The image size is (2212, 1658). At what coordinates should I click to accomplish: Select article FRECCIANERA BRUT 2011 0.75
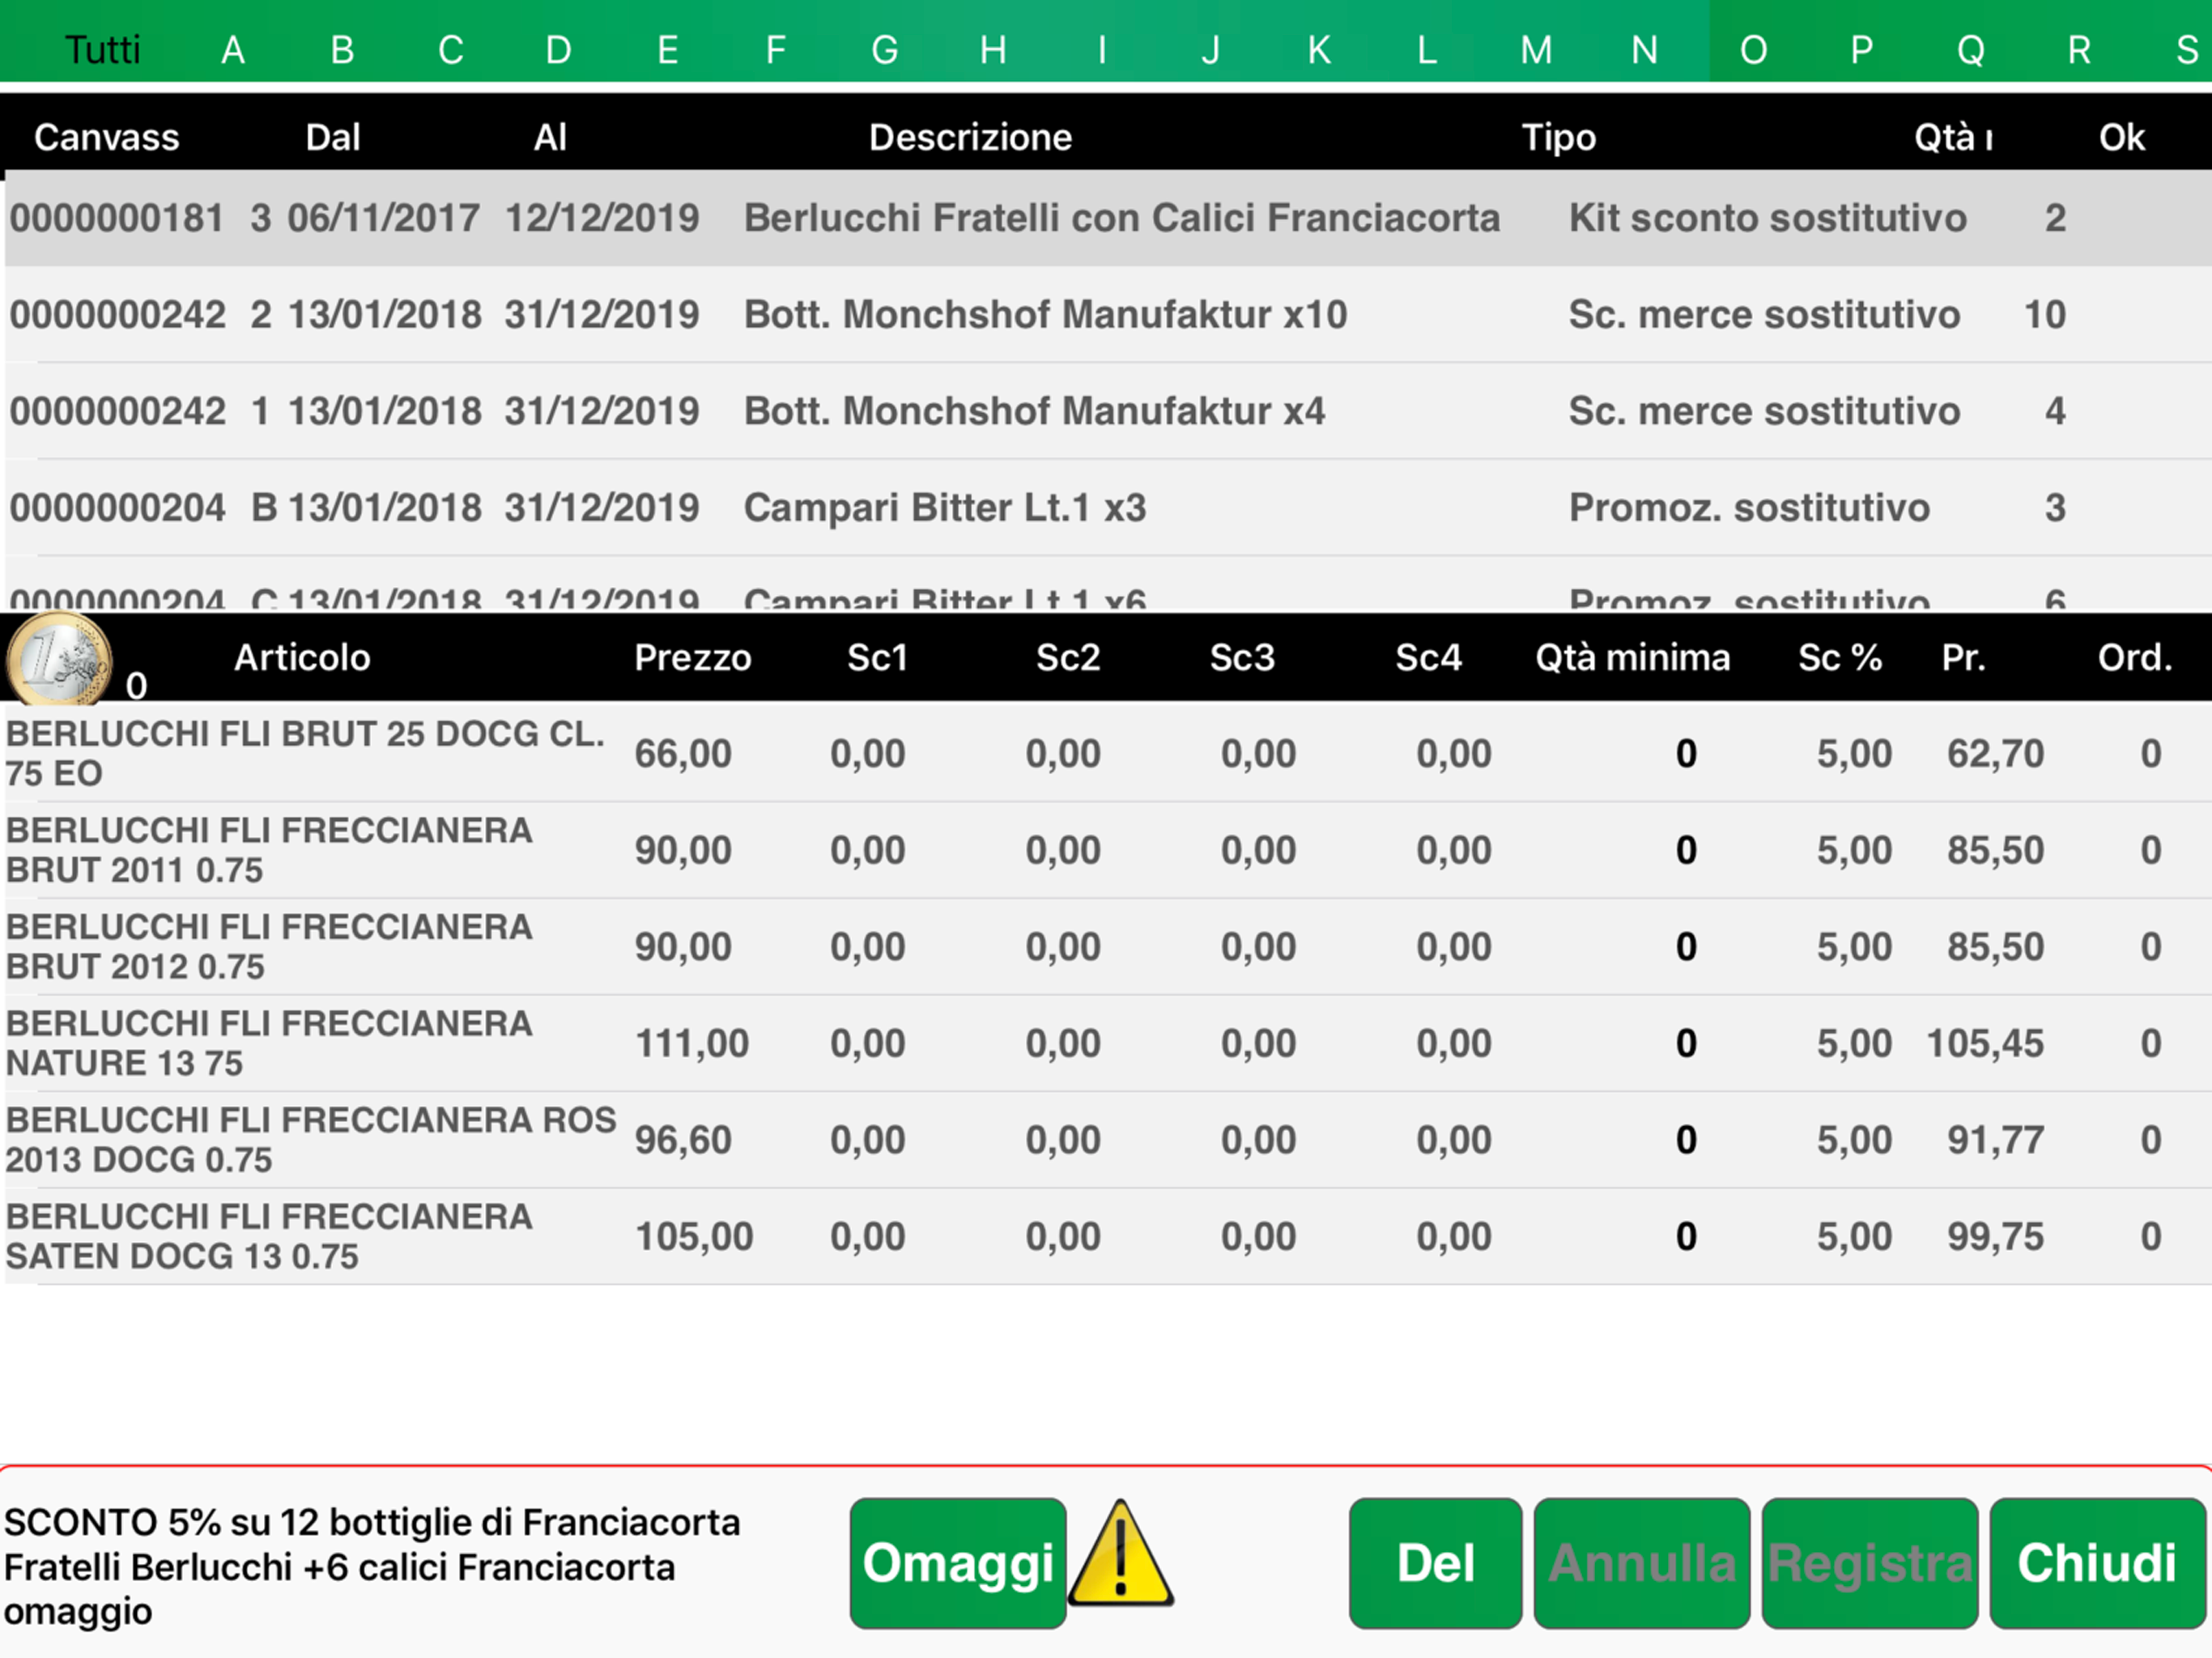1106,850
